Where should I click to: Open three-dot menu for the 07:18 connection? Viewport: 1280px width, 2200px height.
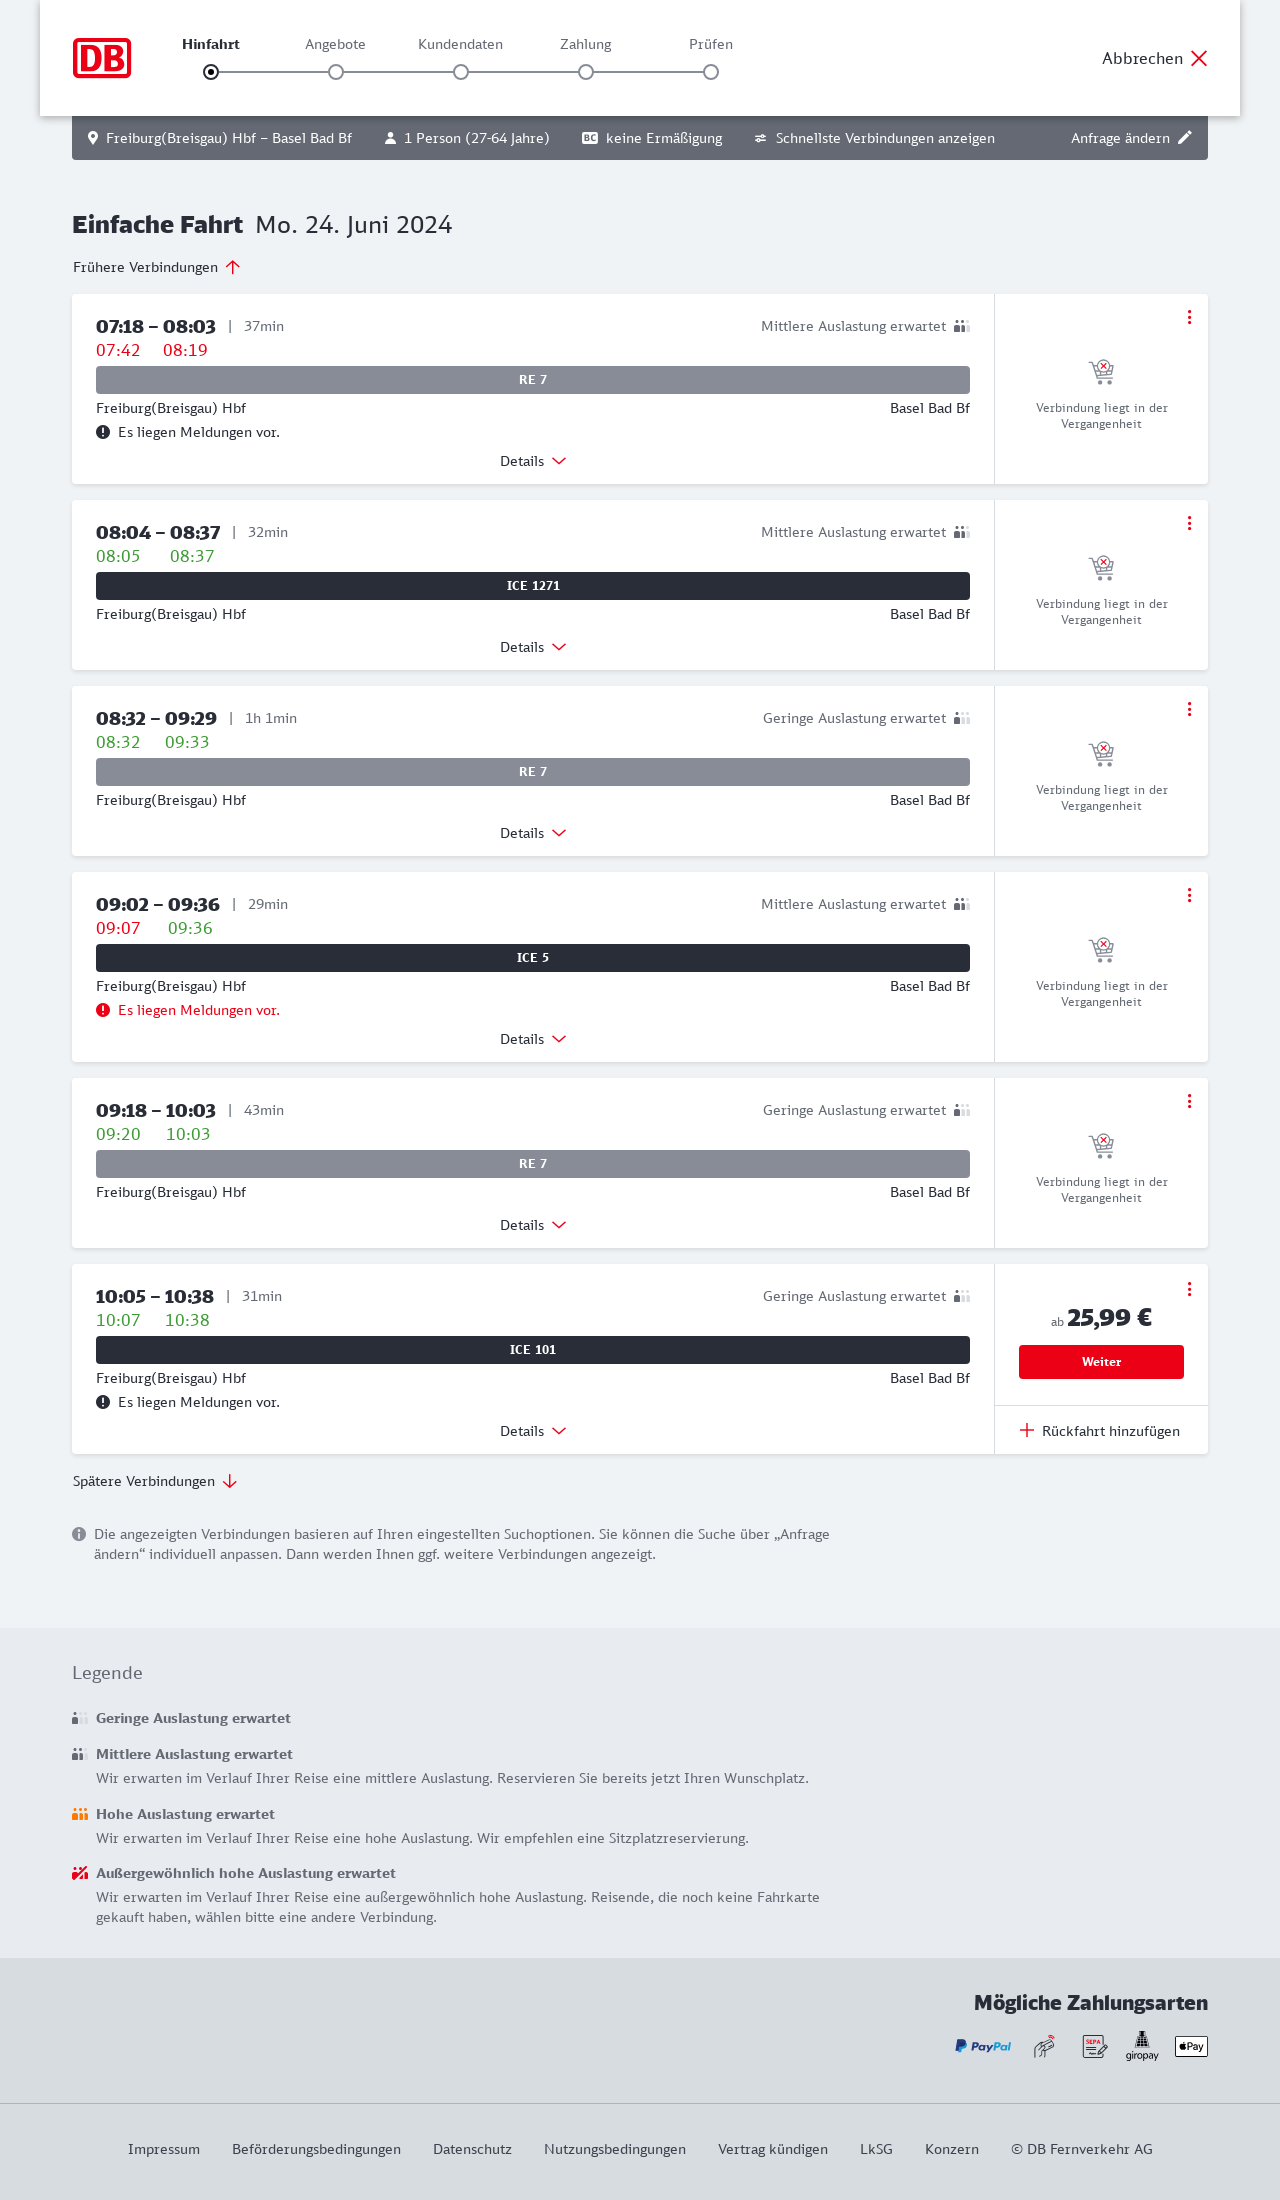1189,317
